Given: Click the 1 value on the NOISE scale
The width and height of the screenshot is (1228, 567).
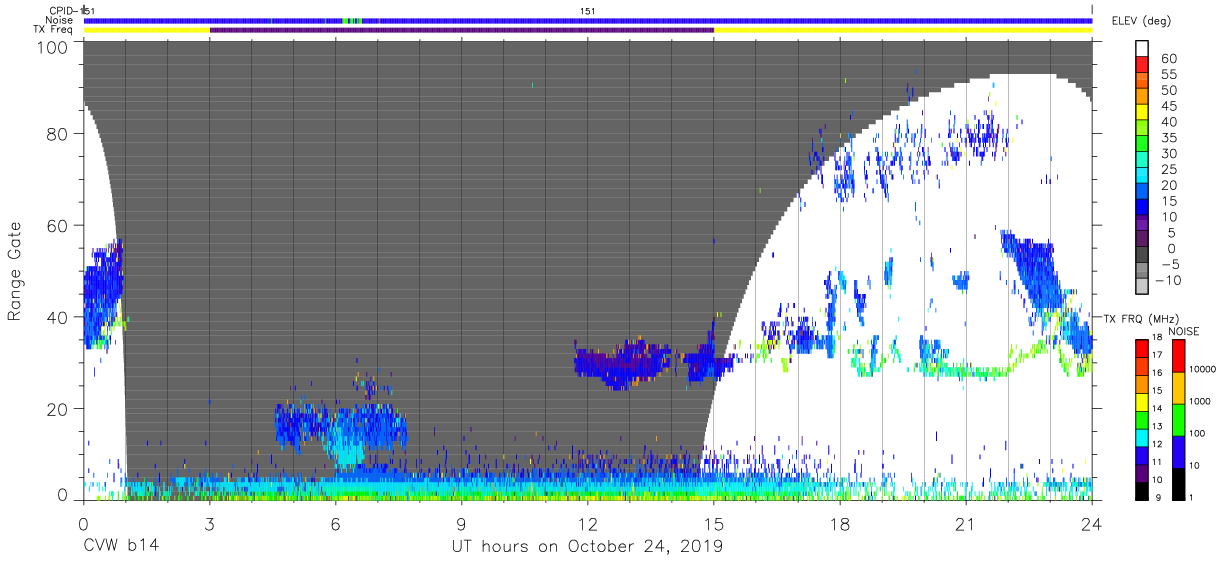Looking at the screenshot, I should [1191, 497].
